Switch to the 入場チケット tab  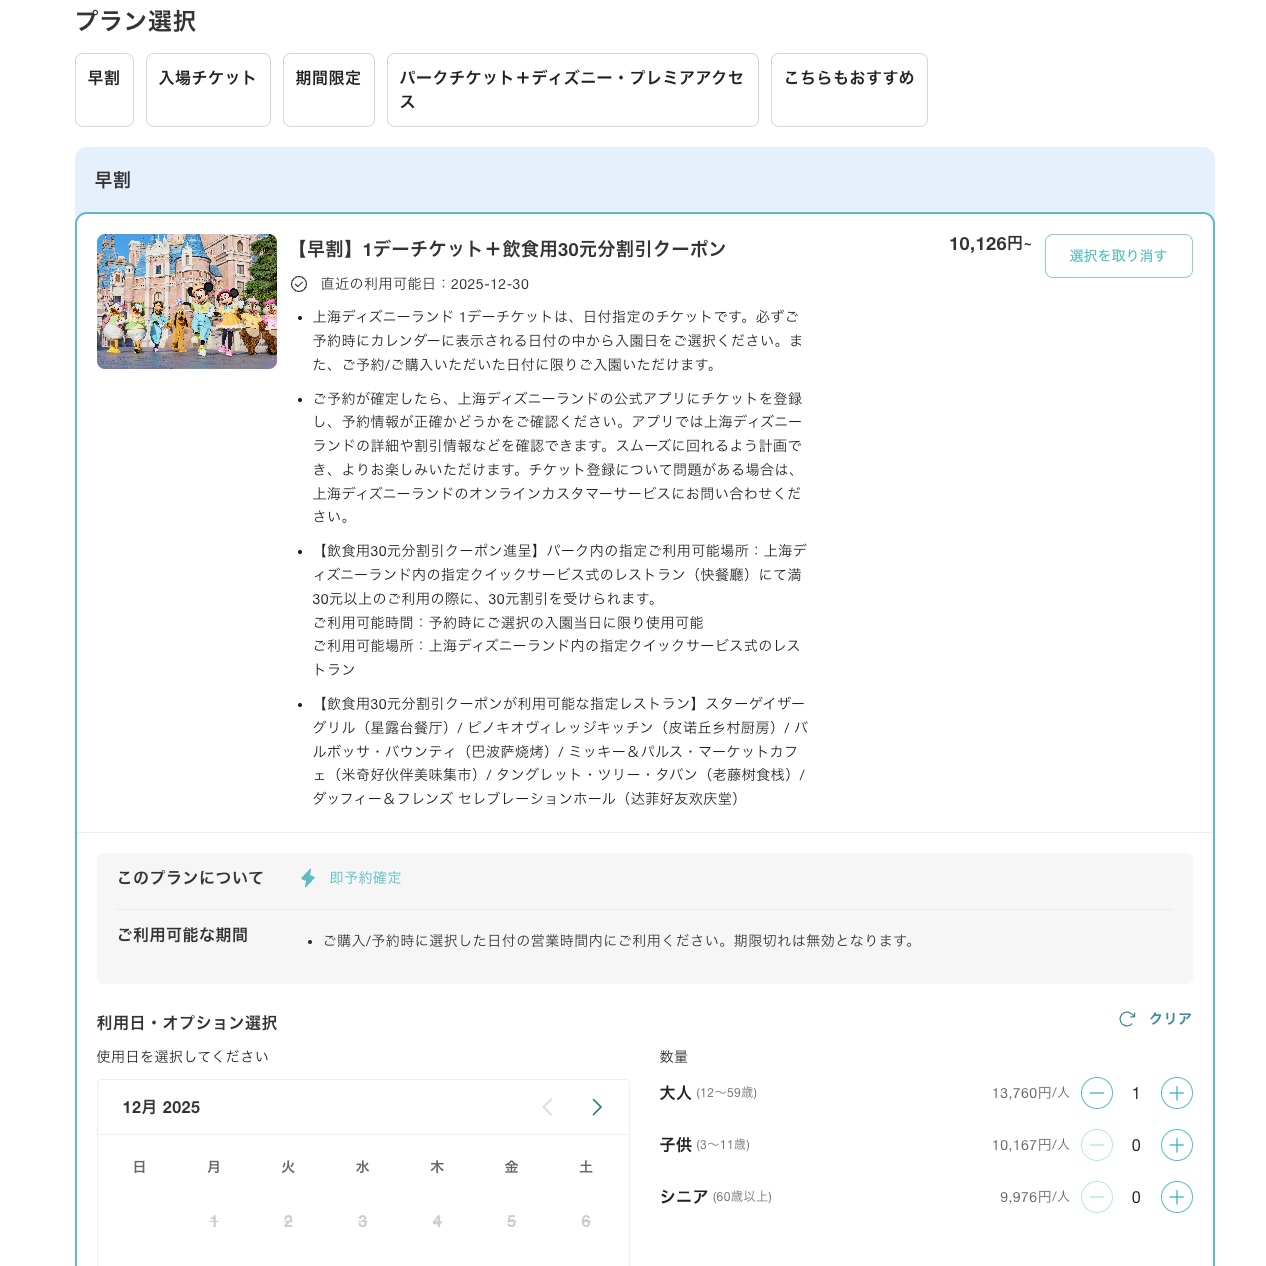coord(208,90)
